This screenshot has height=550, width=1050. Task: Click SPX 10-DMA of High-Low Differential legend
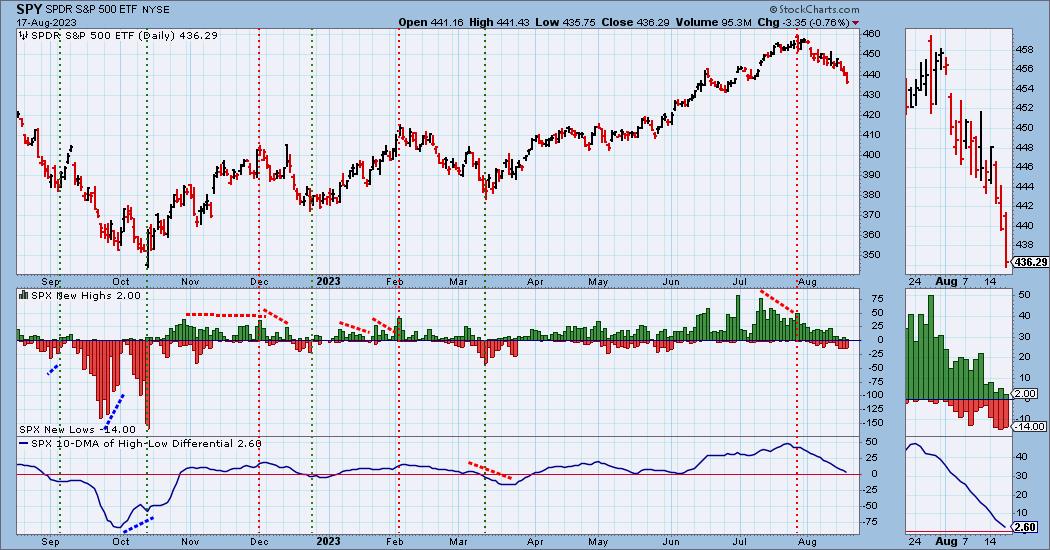click(x=147, y=443)
